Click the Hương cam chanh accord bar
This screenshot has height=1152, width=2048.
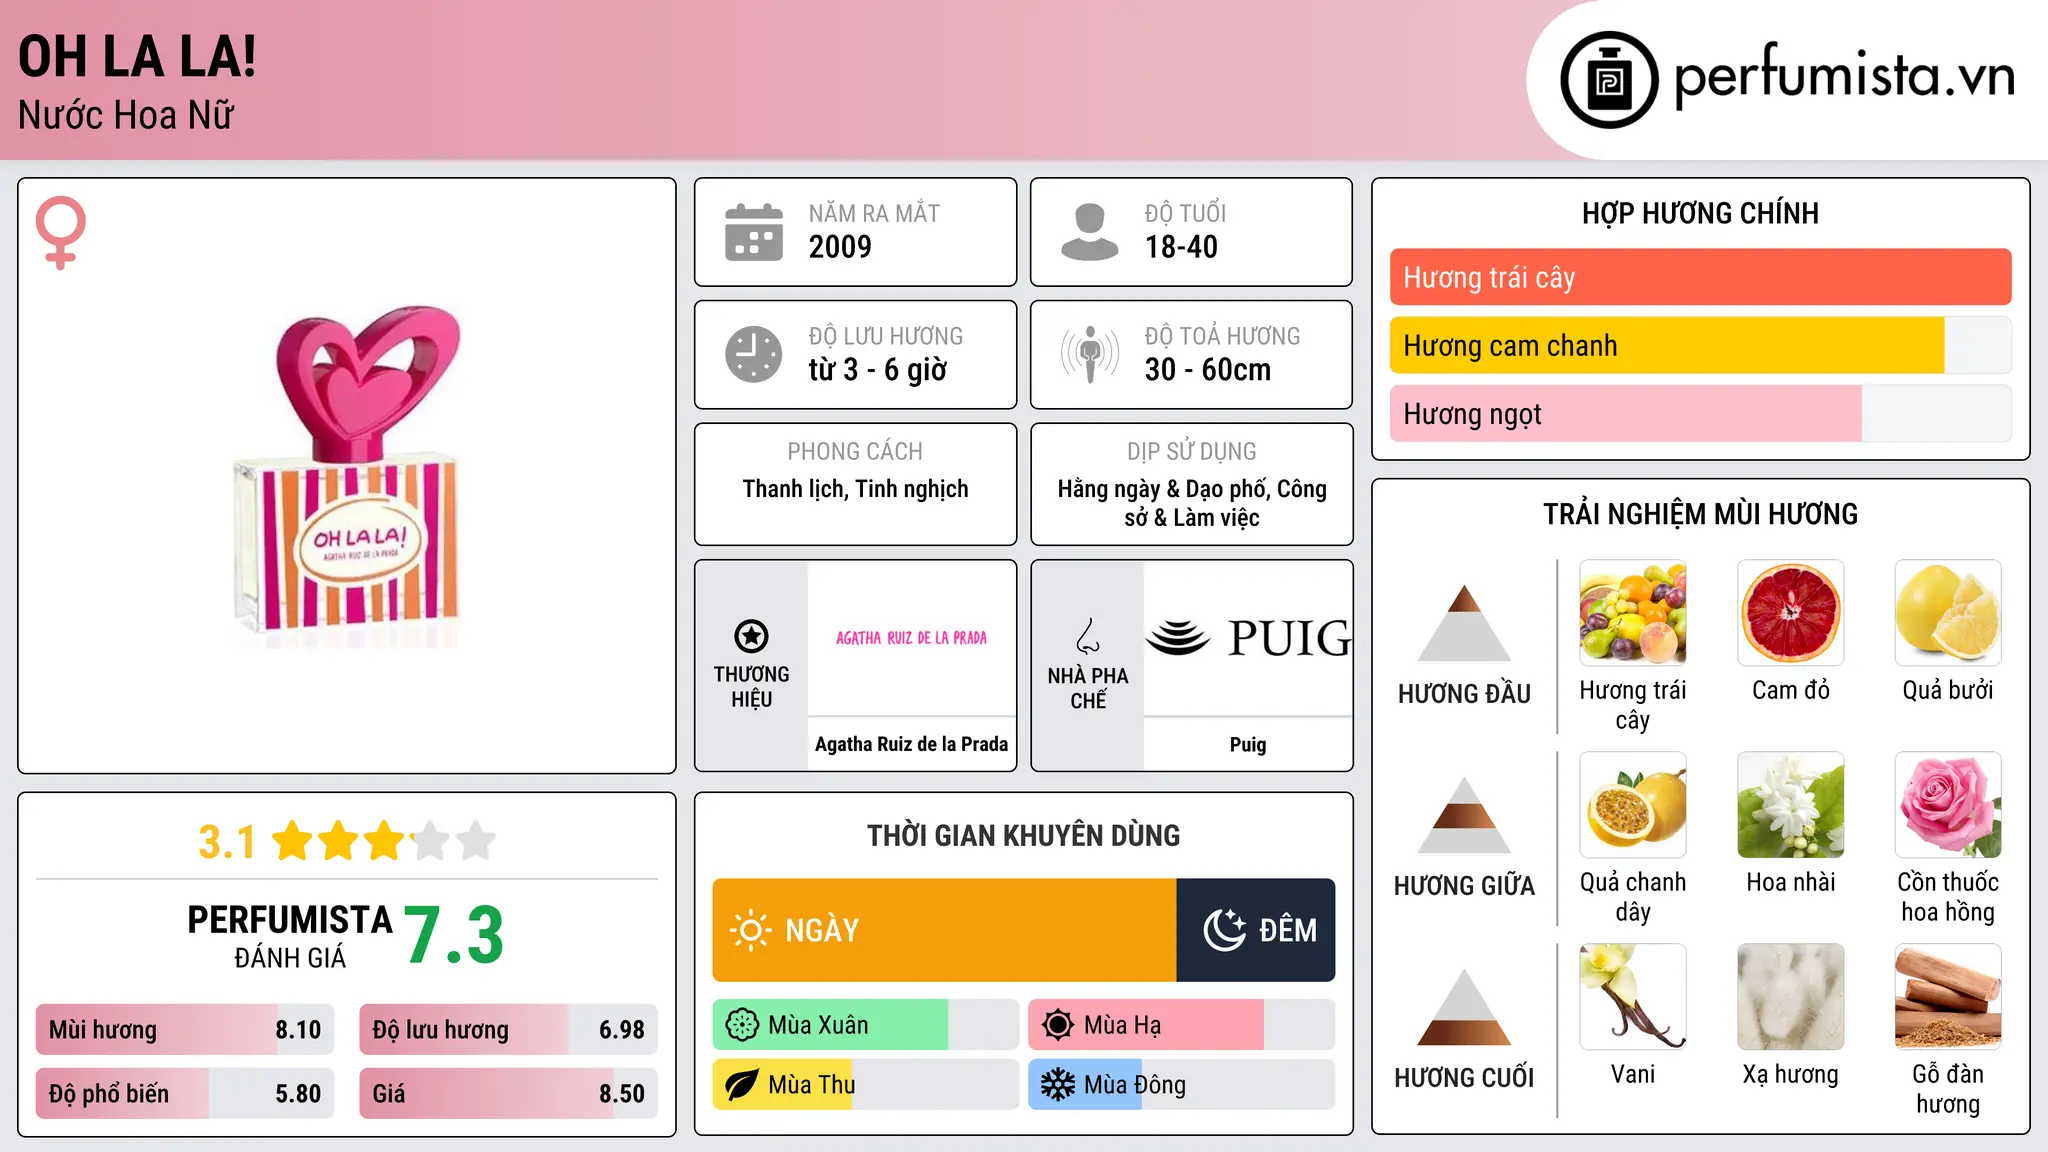pos(1700,345)
